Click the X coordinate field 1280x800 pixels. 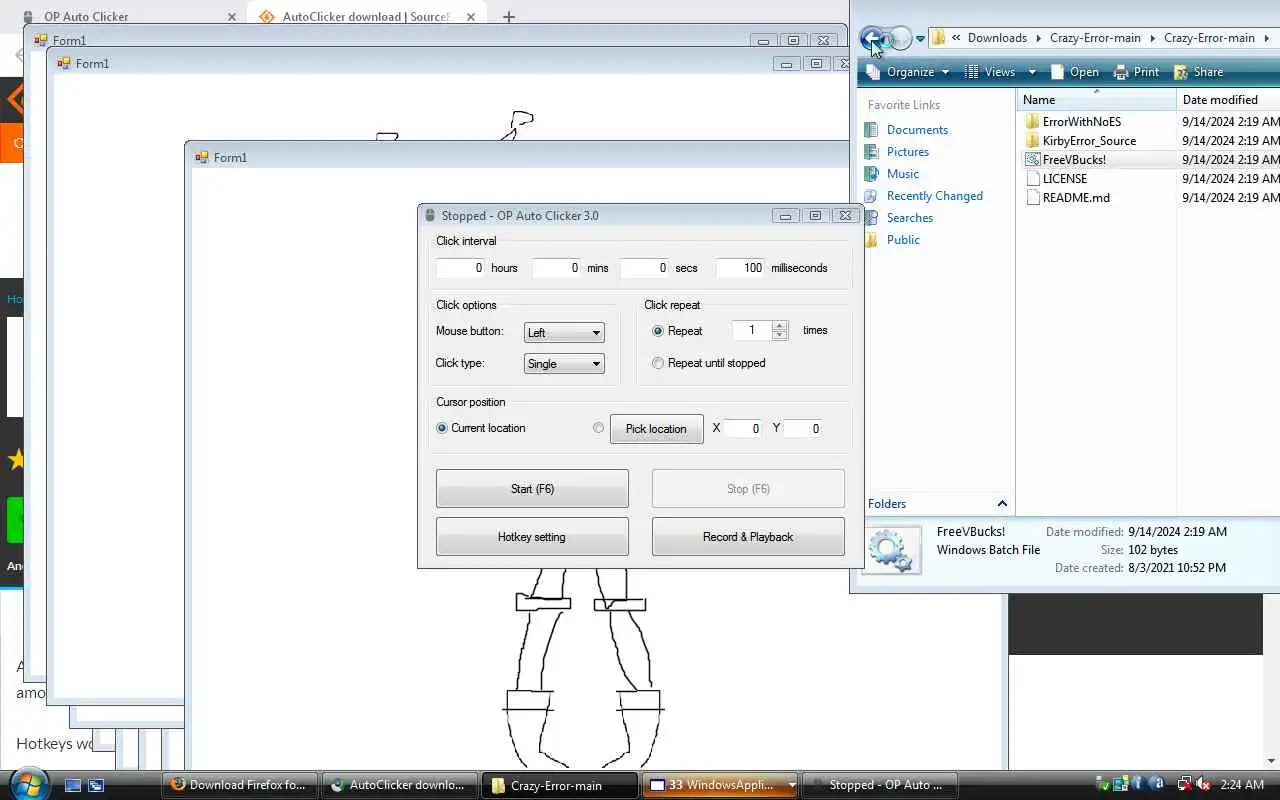[x=743, y=428]
